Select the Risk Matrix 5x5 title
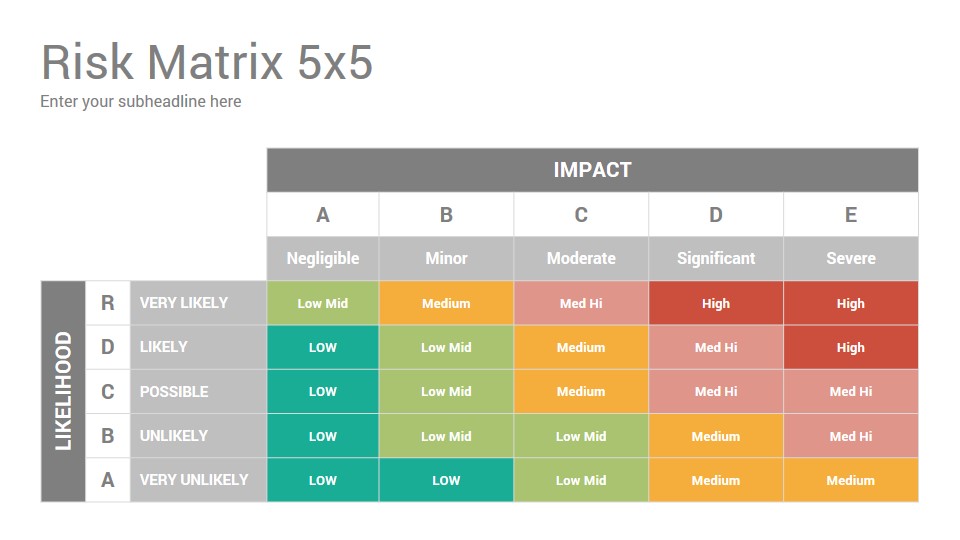Viewport: 960px width, 540px height. 207,62
